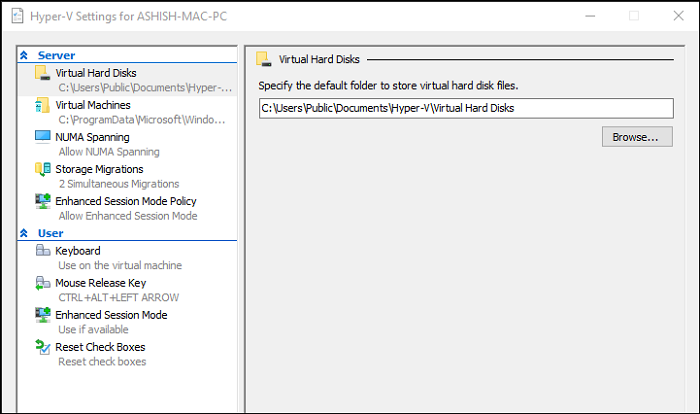
Task: Collapse the User section chevron
Action: tap(24, 233)
